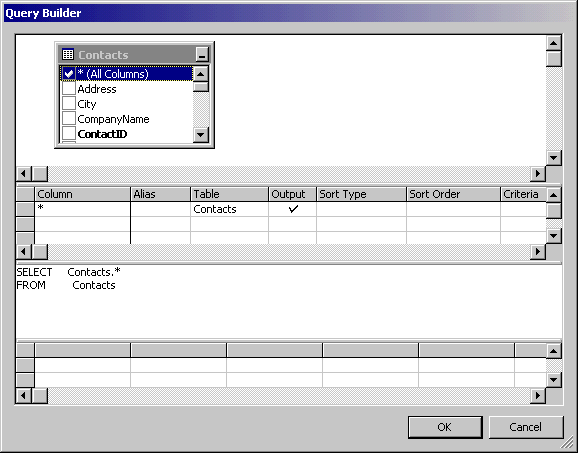Viewport: 578px width, 453px height.
Task: Click the Table header in grid pane
Action: (x=229, y=194)
